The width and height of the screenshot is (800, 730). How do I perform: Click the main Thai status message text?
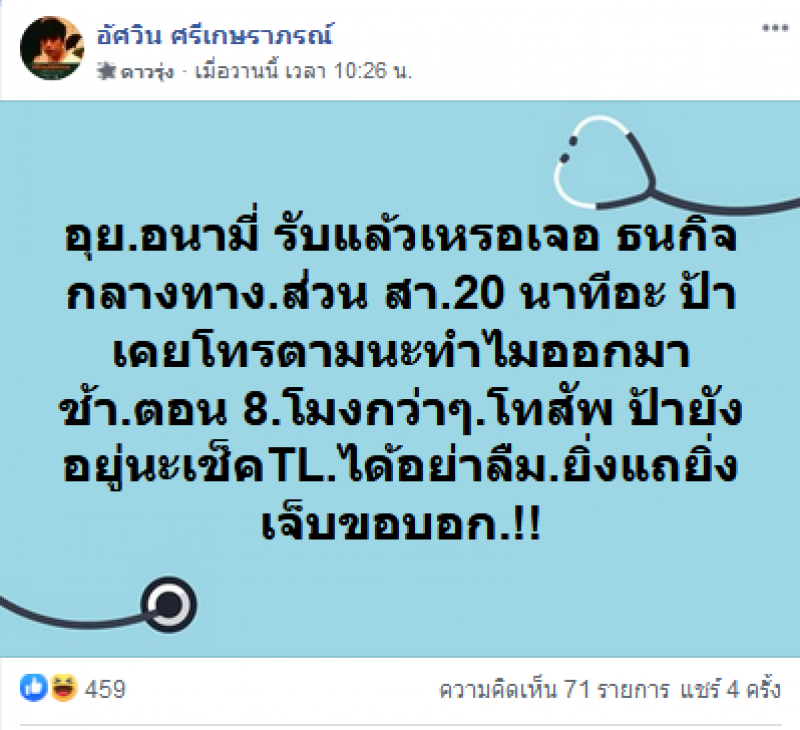[401, 381]
